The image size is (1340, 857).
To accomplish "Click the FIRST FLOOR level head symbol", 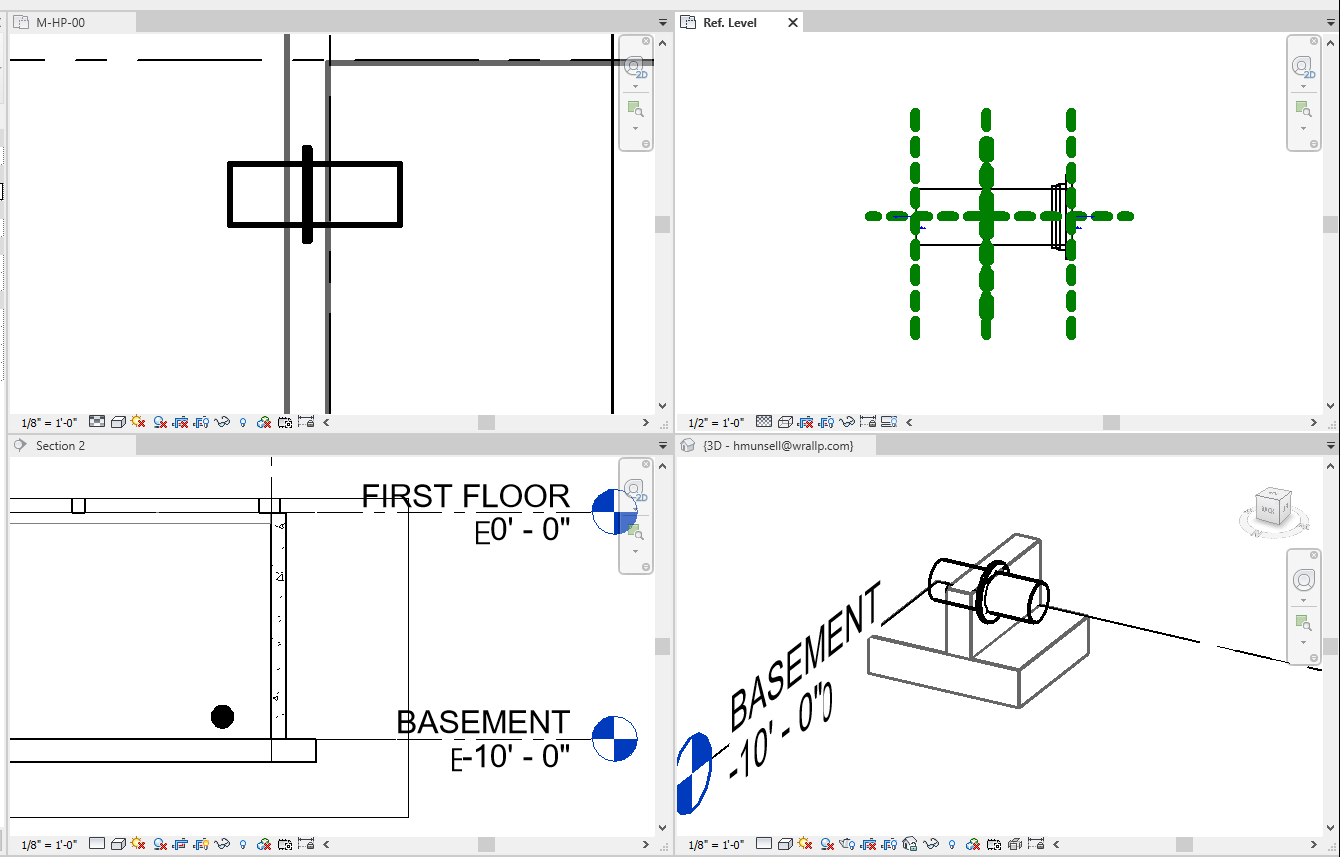I will tap(615, 510).
